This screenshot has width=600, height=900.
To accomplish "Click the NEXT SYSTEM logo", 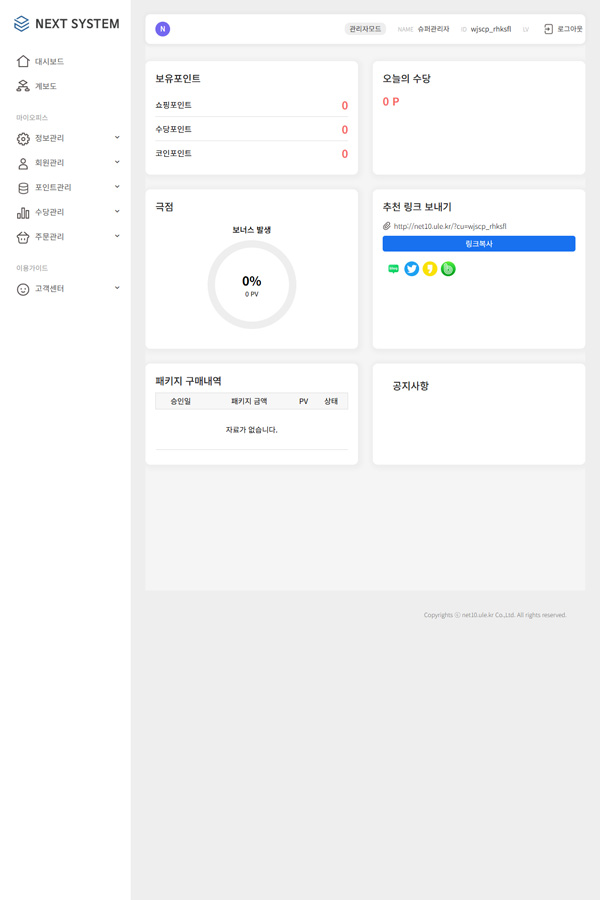I will tap(66, 24).
